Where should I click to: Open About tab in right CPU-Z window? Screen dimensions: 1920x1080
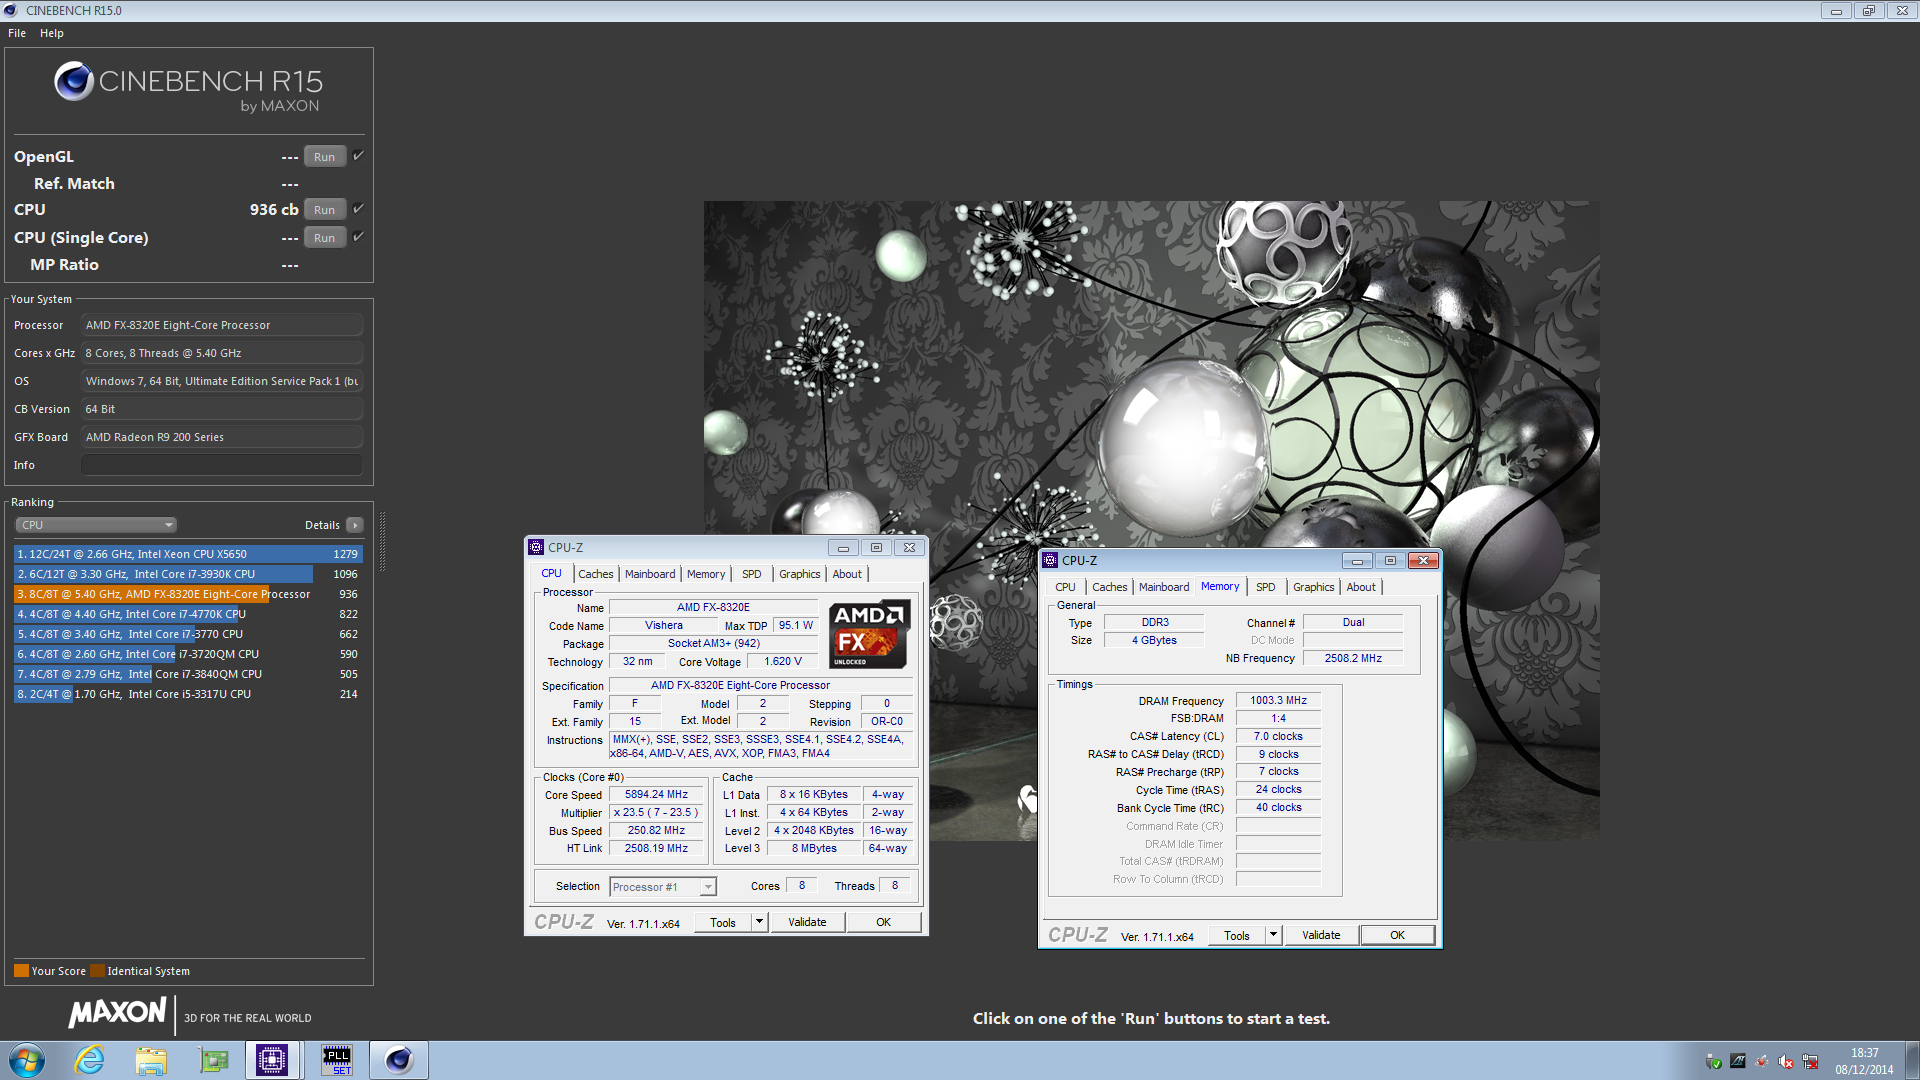1361,587
